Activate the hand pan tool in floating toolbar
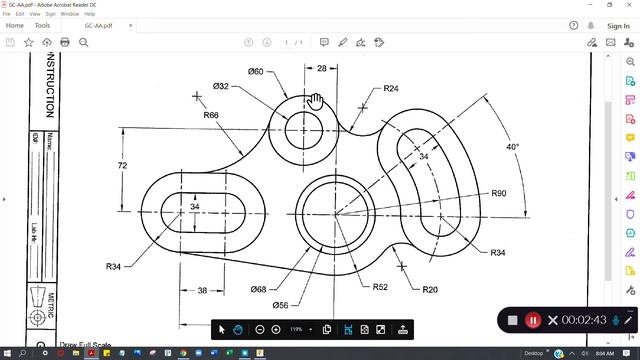This screenshot has height=360, width=640. pyautogui.click(x=238, y=329)
